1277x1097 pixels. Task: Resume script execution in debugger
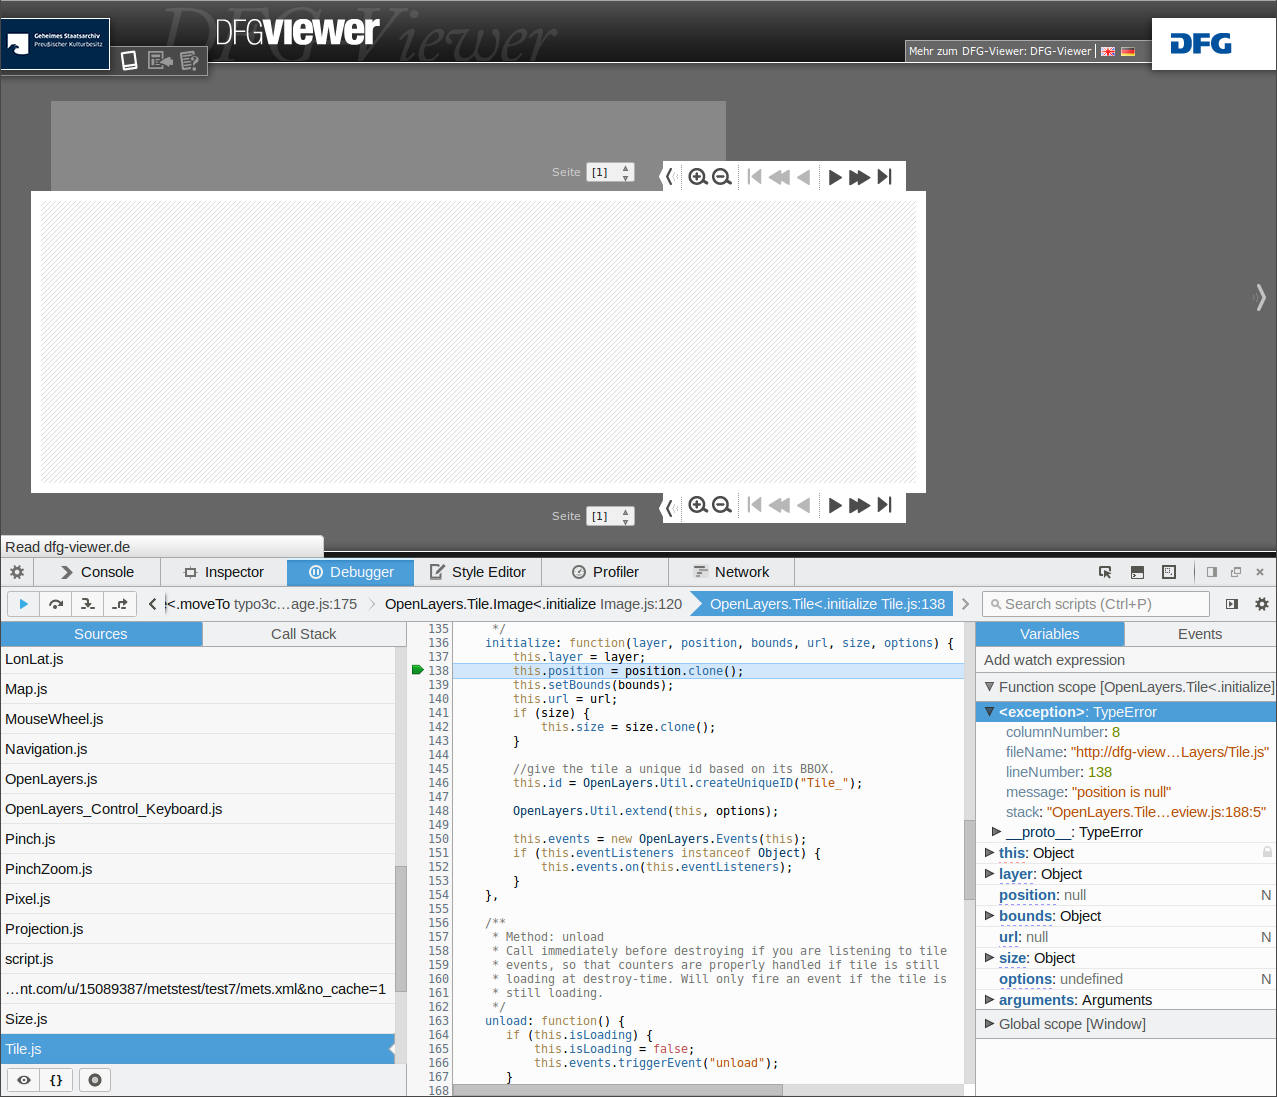pyautogui.click(x=23, y=604)
